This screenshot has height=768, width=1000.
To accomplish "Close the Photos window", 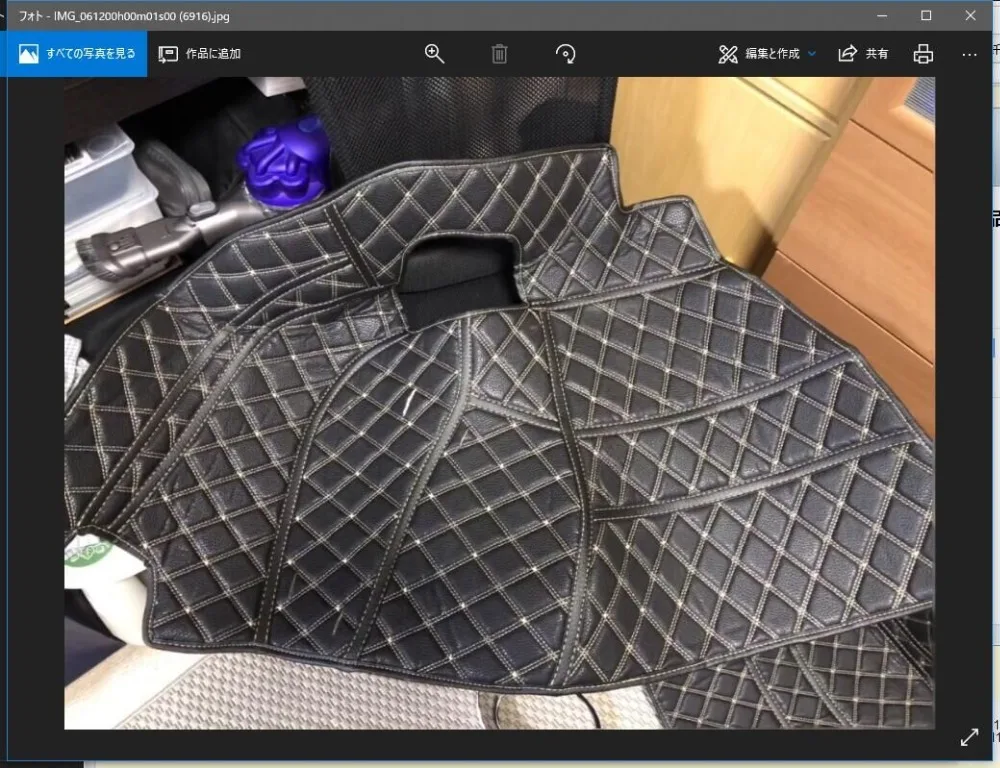I will 970,15.
